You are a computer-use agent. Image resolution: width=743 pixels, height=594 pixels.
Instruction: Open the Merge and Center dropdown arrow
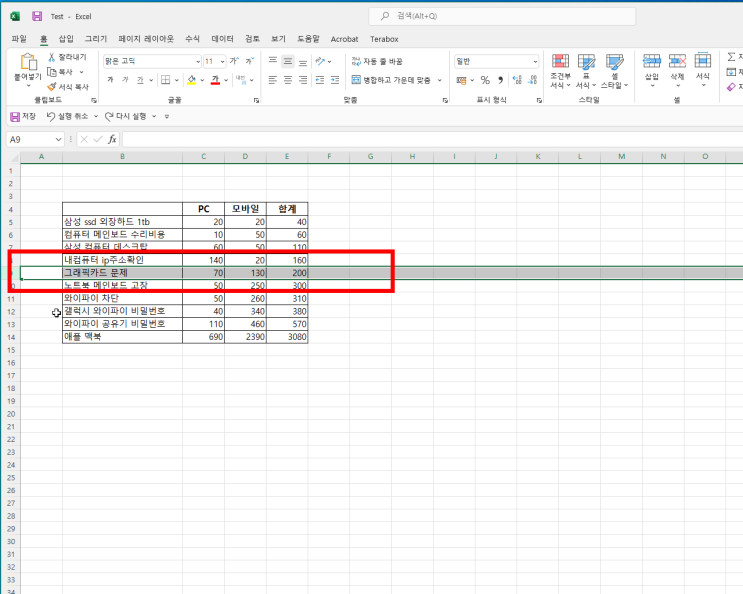click(x=439, y=80)
